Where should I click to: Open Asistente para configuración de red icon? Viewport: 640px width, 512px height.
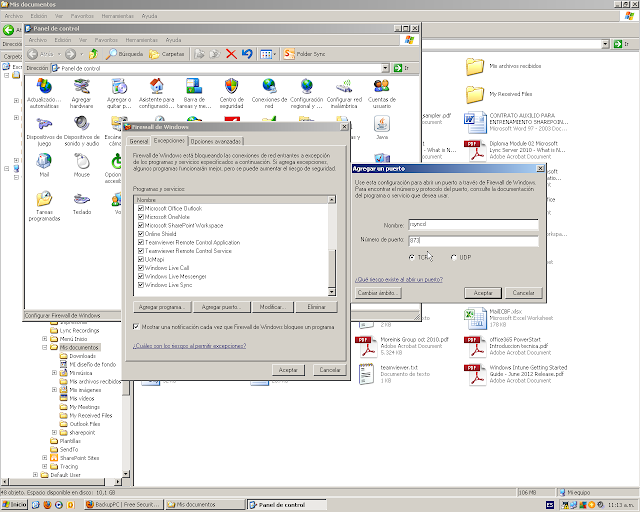click(156, 93)
